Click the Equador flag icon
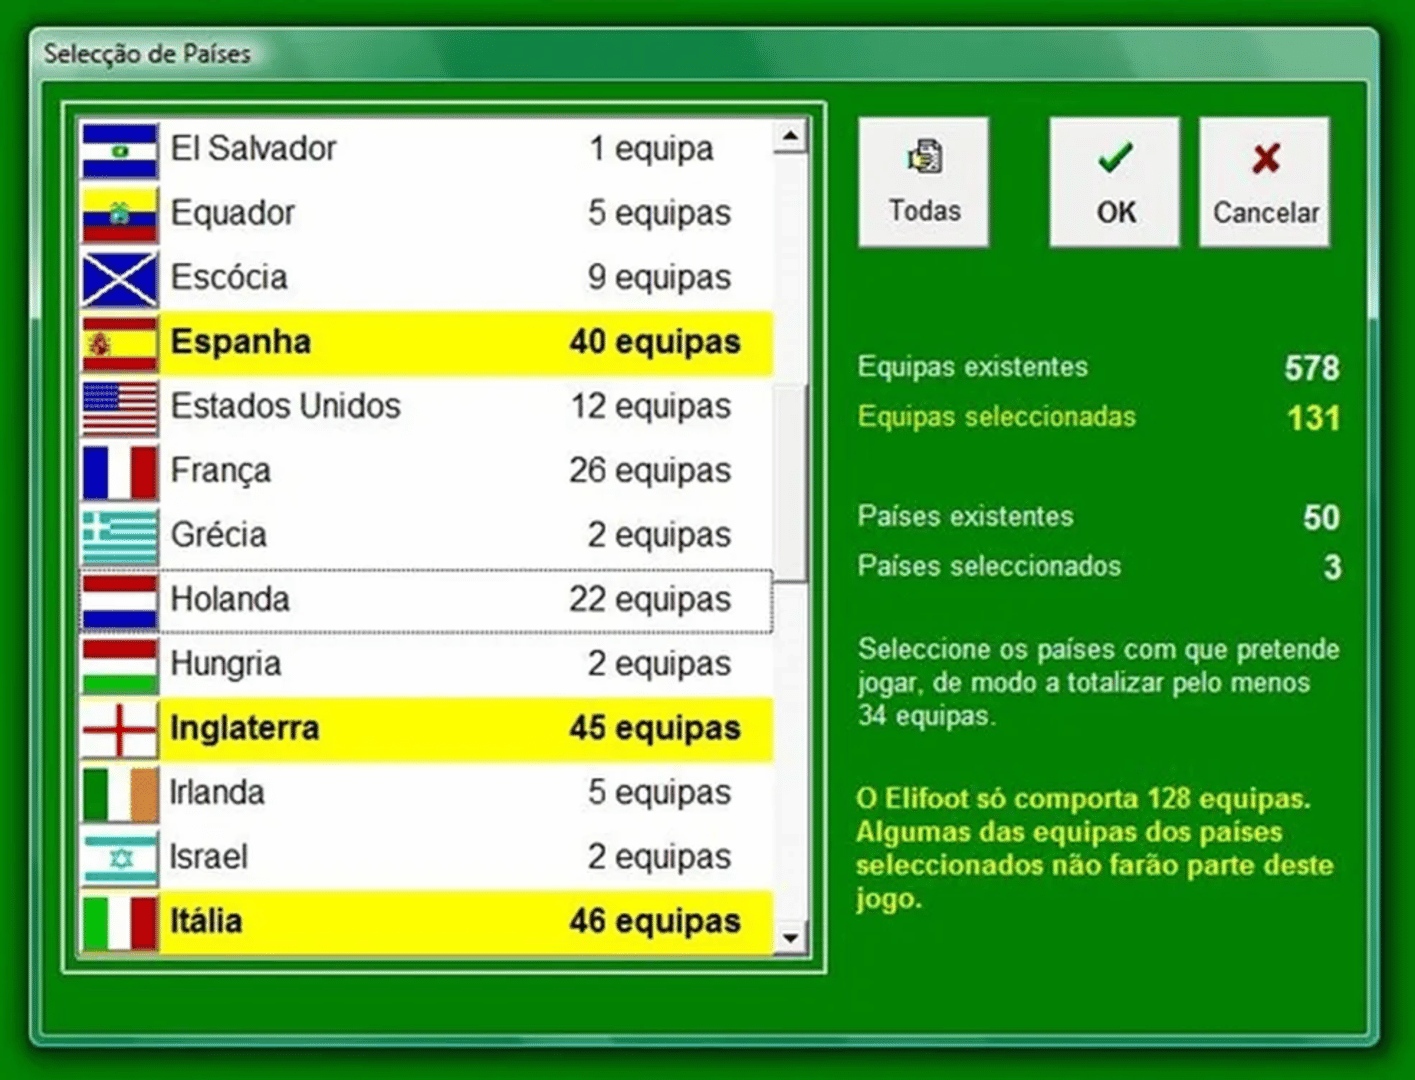1415x1080 pixels. 119,214
